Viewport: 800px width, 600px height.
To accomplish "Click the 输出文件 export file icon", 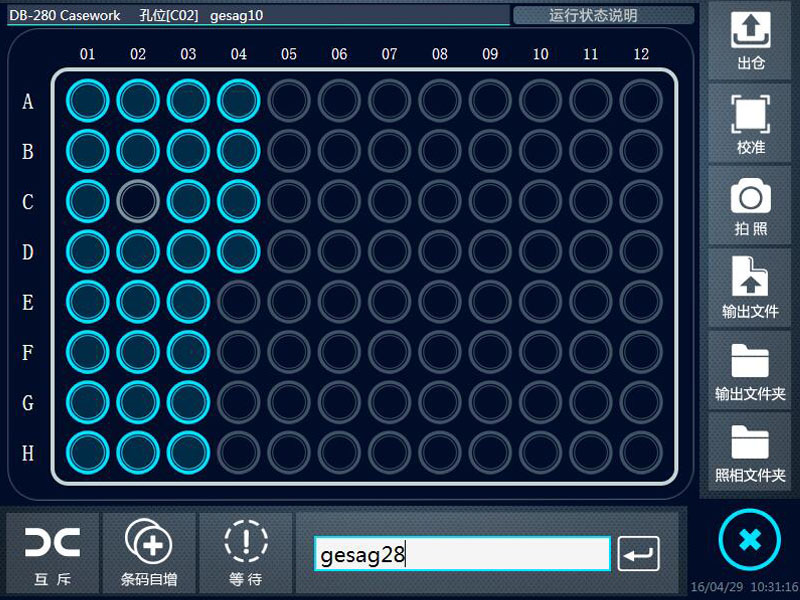I will (x=749, y=288).
